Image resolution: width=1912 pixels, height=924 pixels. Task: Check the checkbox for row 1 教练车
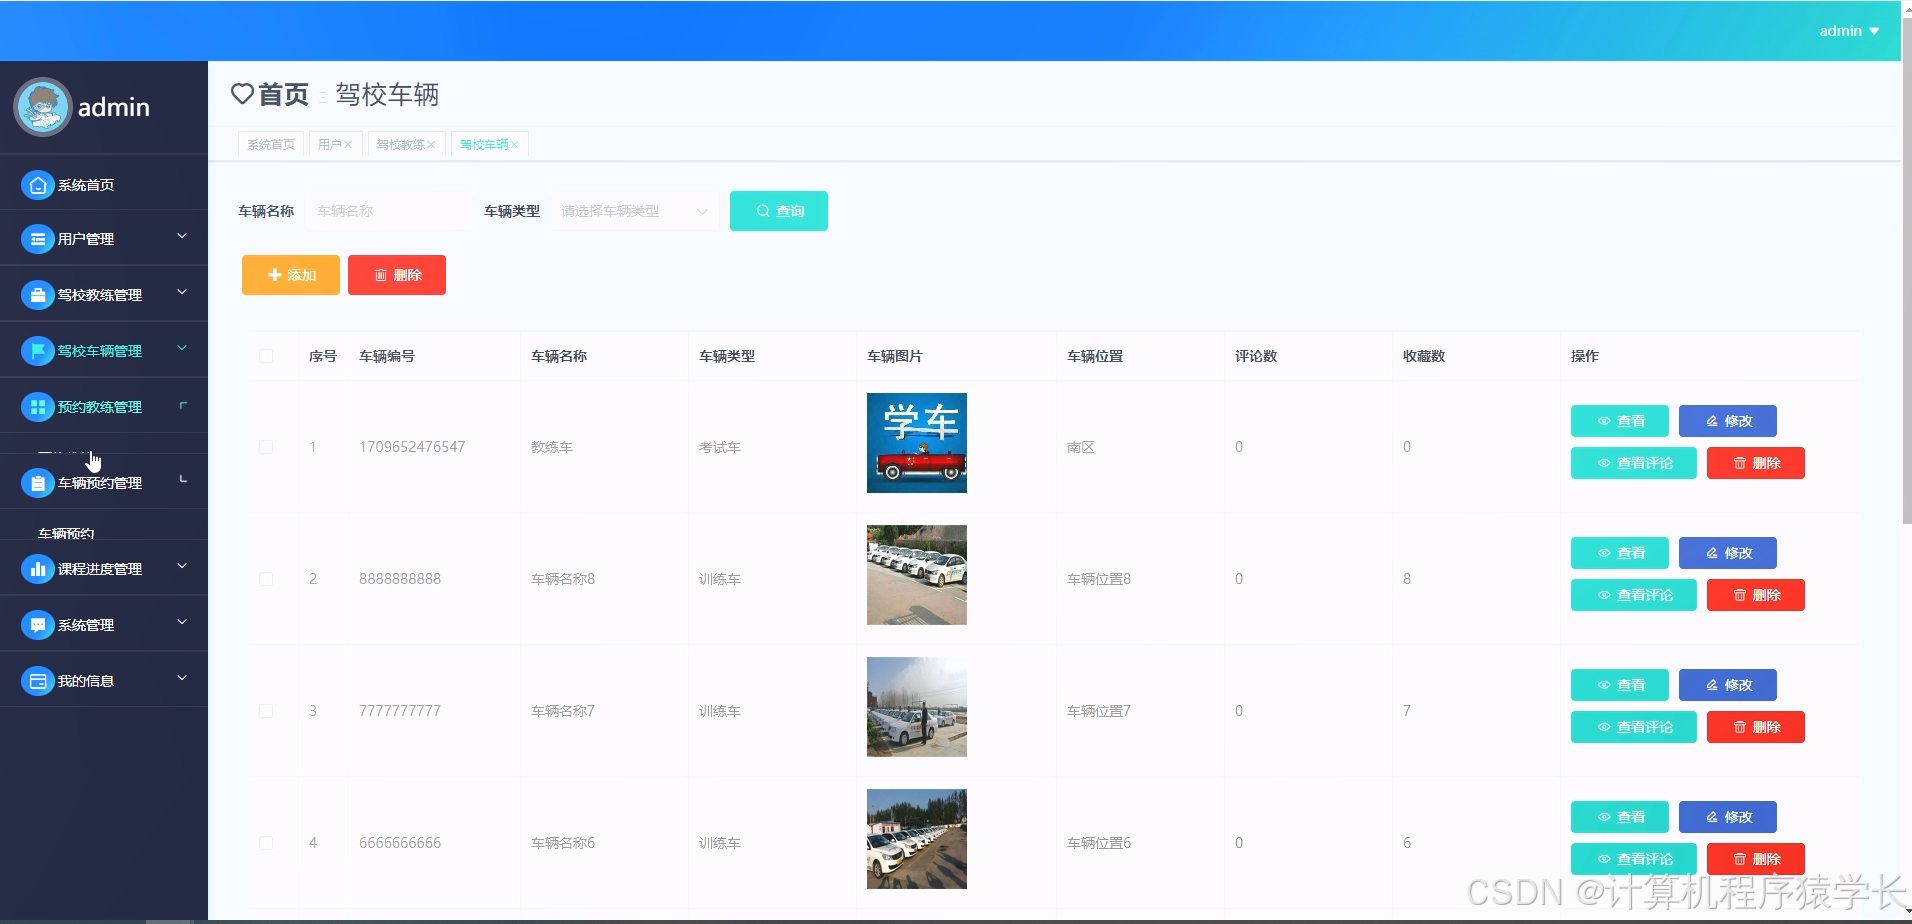tap(267, 446)
